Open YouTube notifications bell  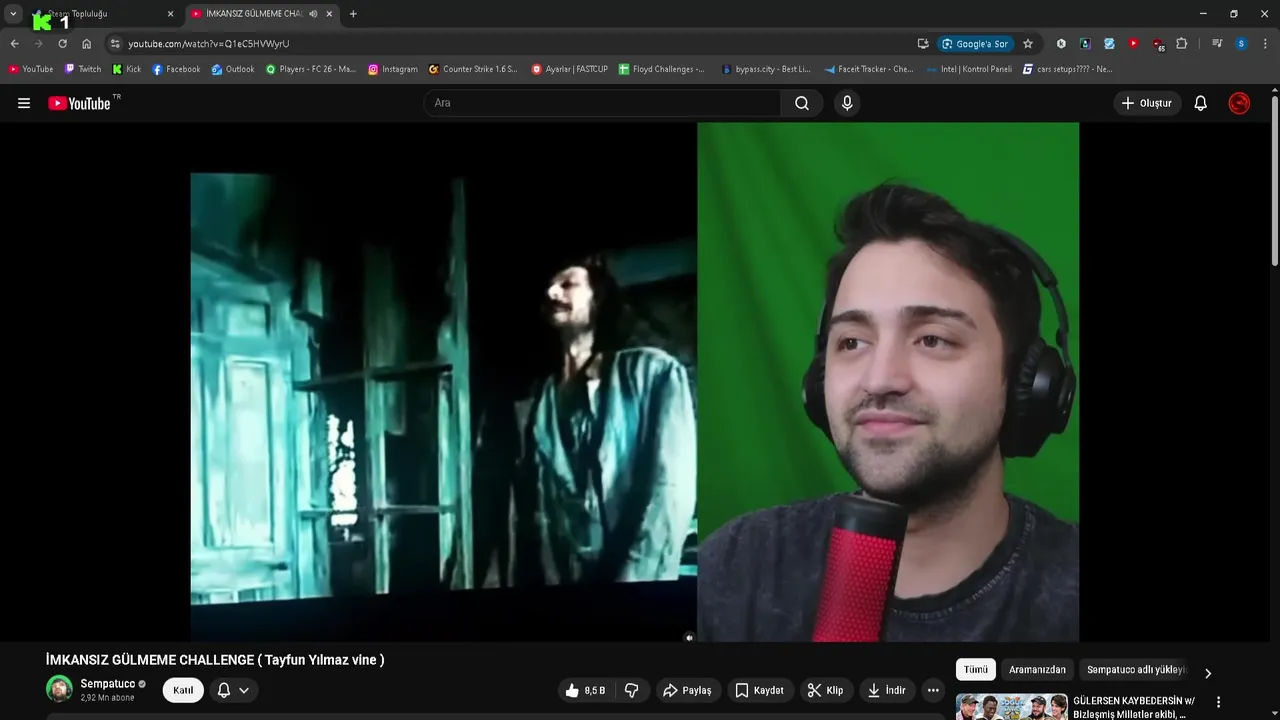1201,103
